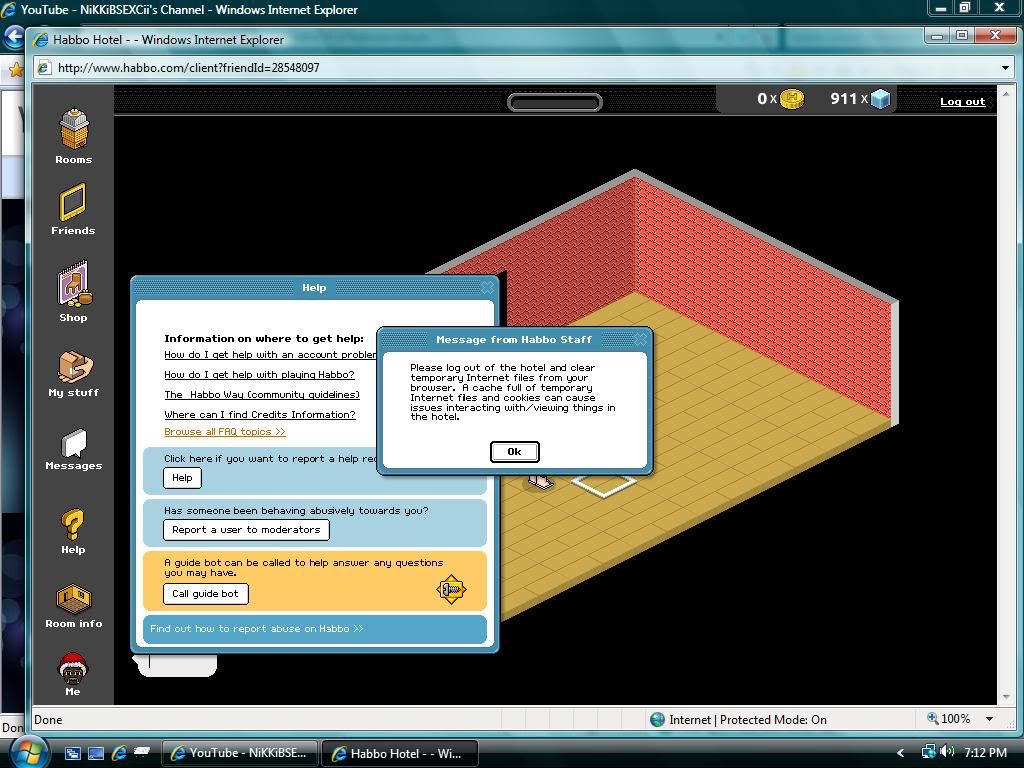This screenshot has height=768, width=1024.
Task: Open Browse all FAQ topics link
Action: tap(225, 432)
